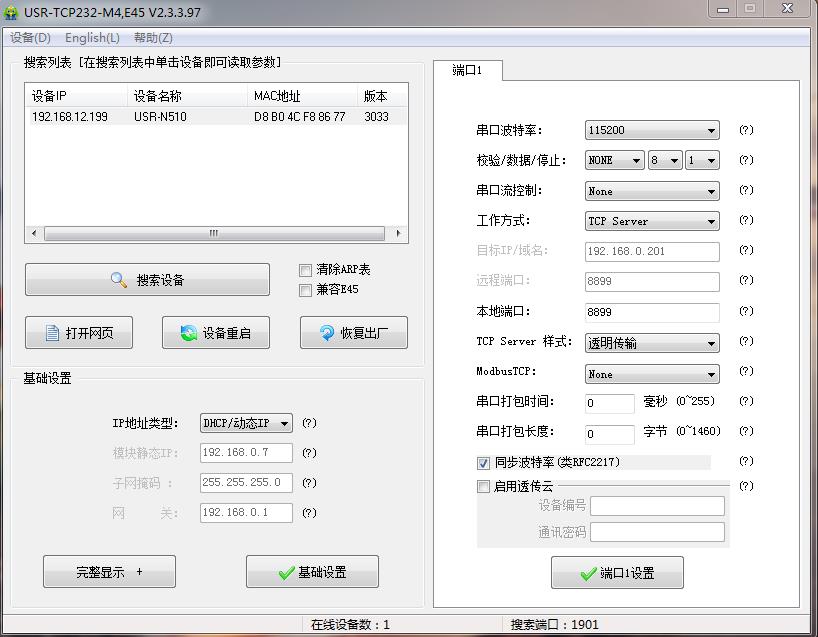Click the green checkmark on 基础设置 button
This screenshot has width=818, height=637.
(286, 572)
